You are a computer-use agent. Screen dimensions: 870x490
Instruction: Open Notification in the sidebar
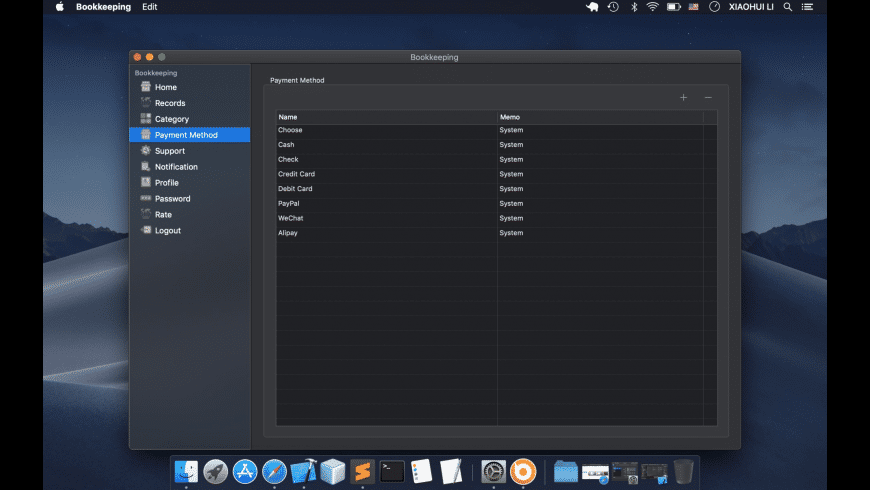pyautogui.click(x=176, y=166)
